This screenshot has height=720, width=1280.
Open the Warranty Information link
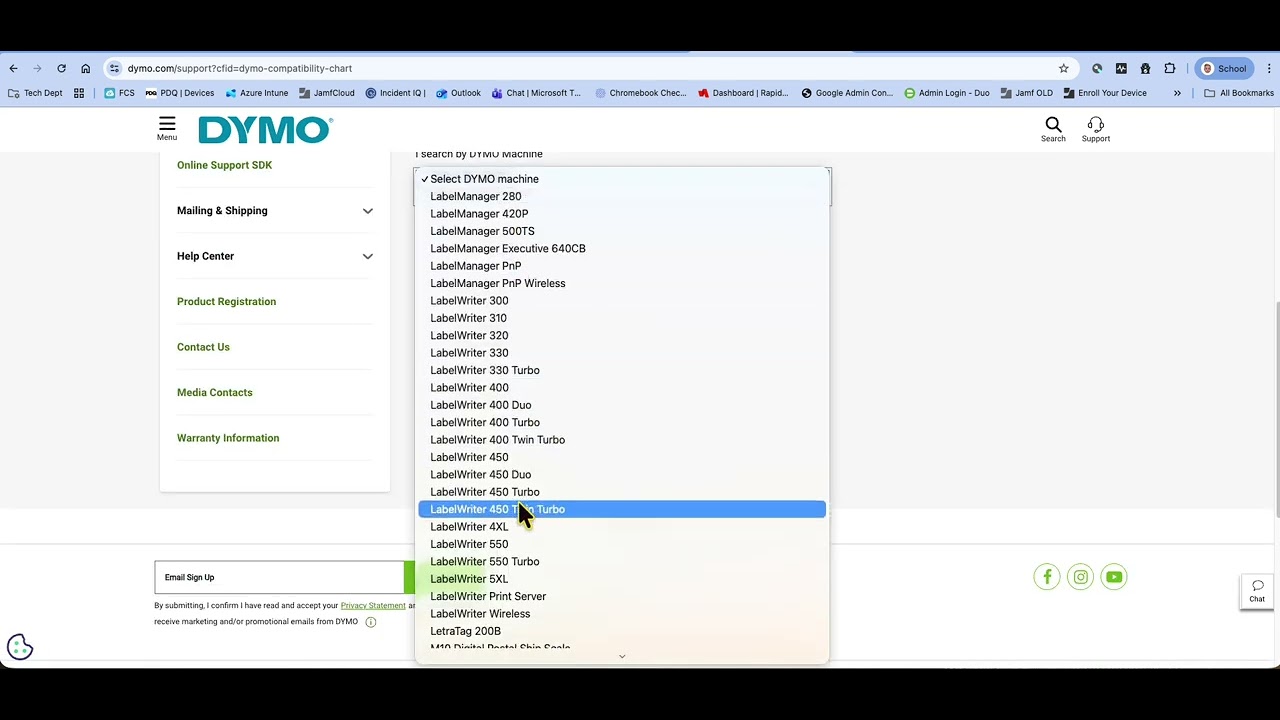coord(228,438)
